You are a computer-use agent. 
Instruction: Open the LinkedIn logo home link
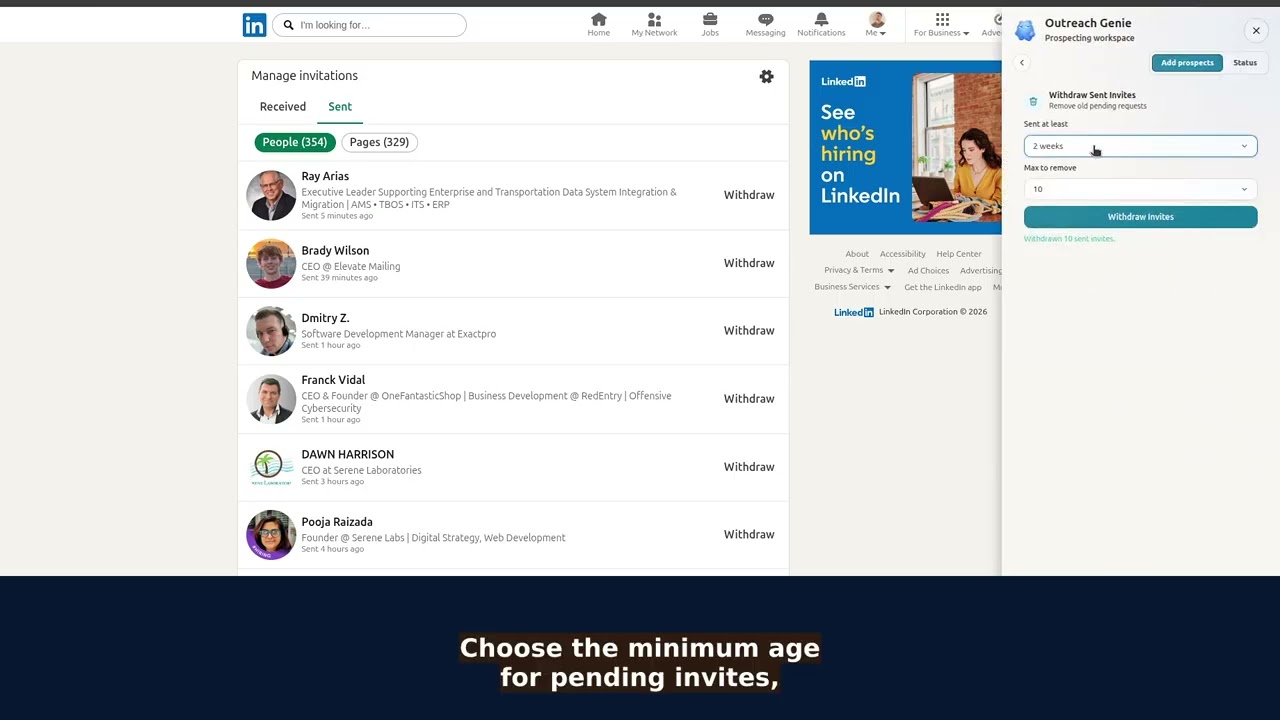click(254, 25)
